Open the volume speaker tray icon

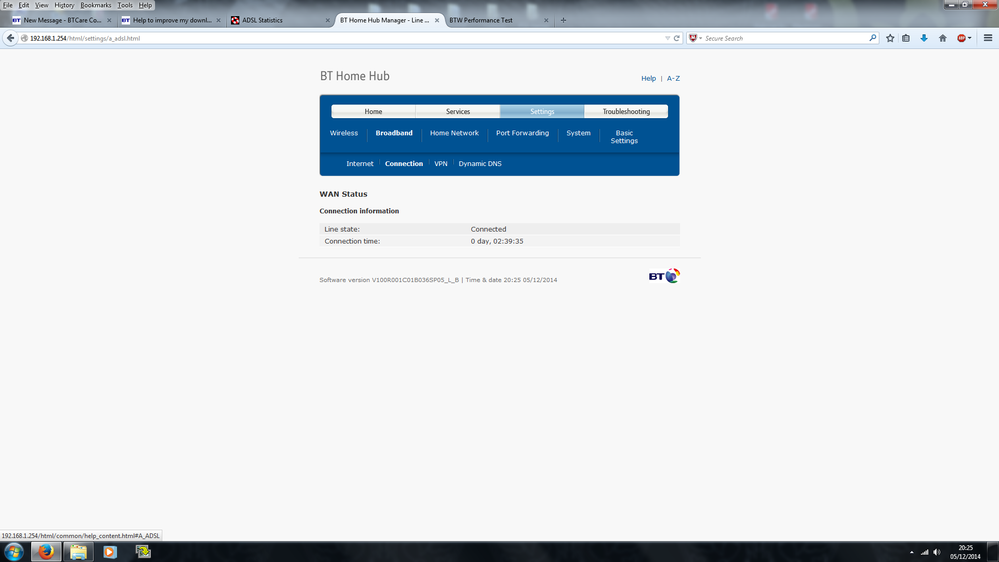[937, 552]
